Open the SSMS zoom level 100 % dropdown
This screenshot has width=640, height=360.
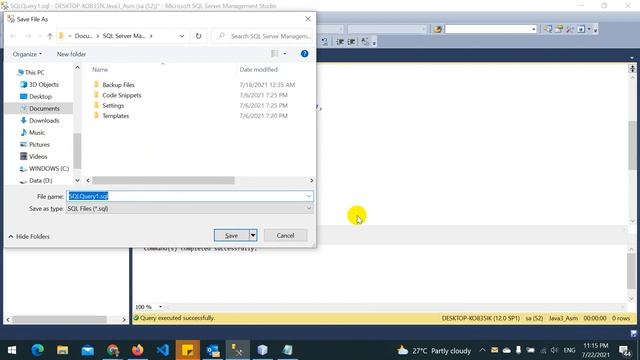click(160, 307)
